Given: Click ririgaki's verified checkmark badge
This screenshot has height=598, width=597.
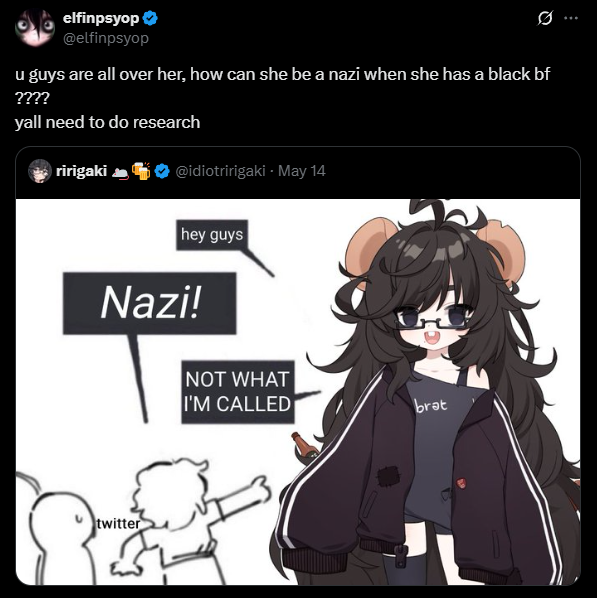Looking at the screenshot, I should pos(162,171).
